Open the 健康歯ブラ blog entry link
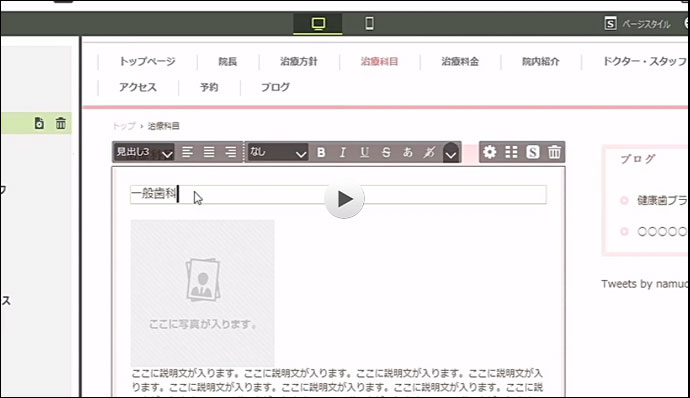Image resolution: width=690 pixels, height=398 pixels. coord(662,201)
